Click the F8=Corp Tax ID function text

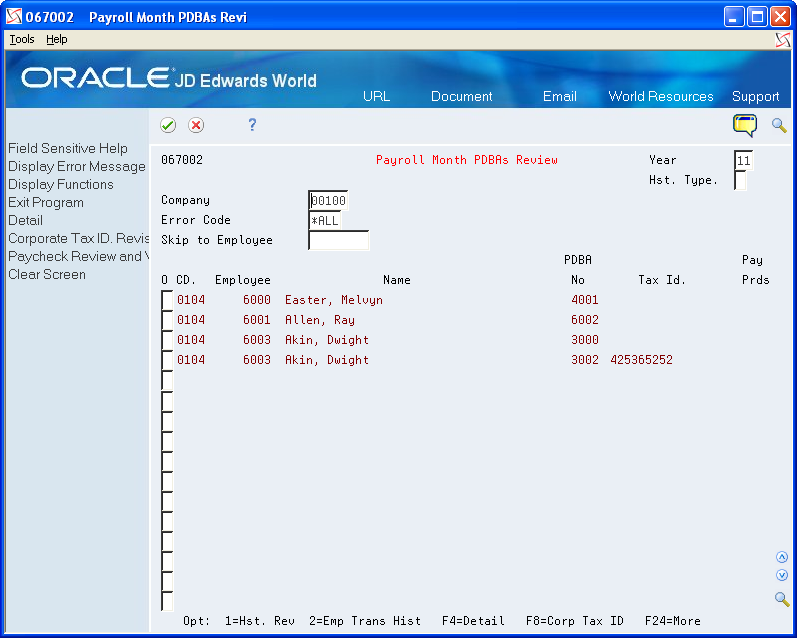574,621
